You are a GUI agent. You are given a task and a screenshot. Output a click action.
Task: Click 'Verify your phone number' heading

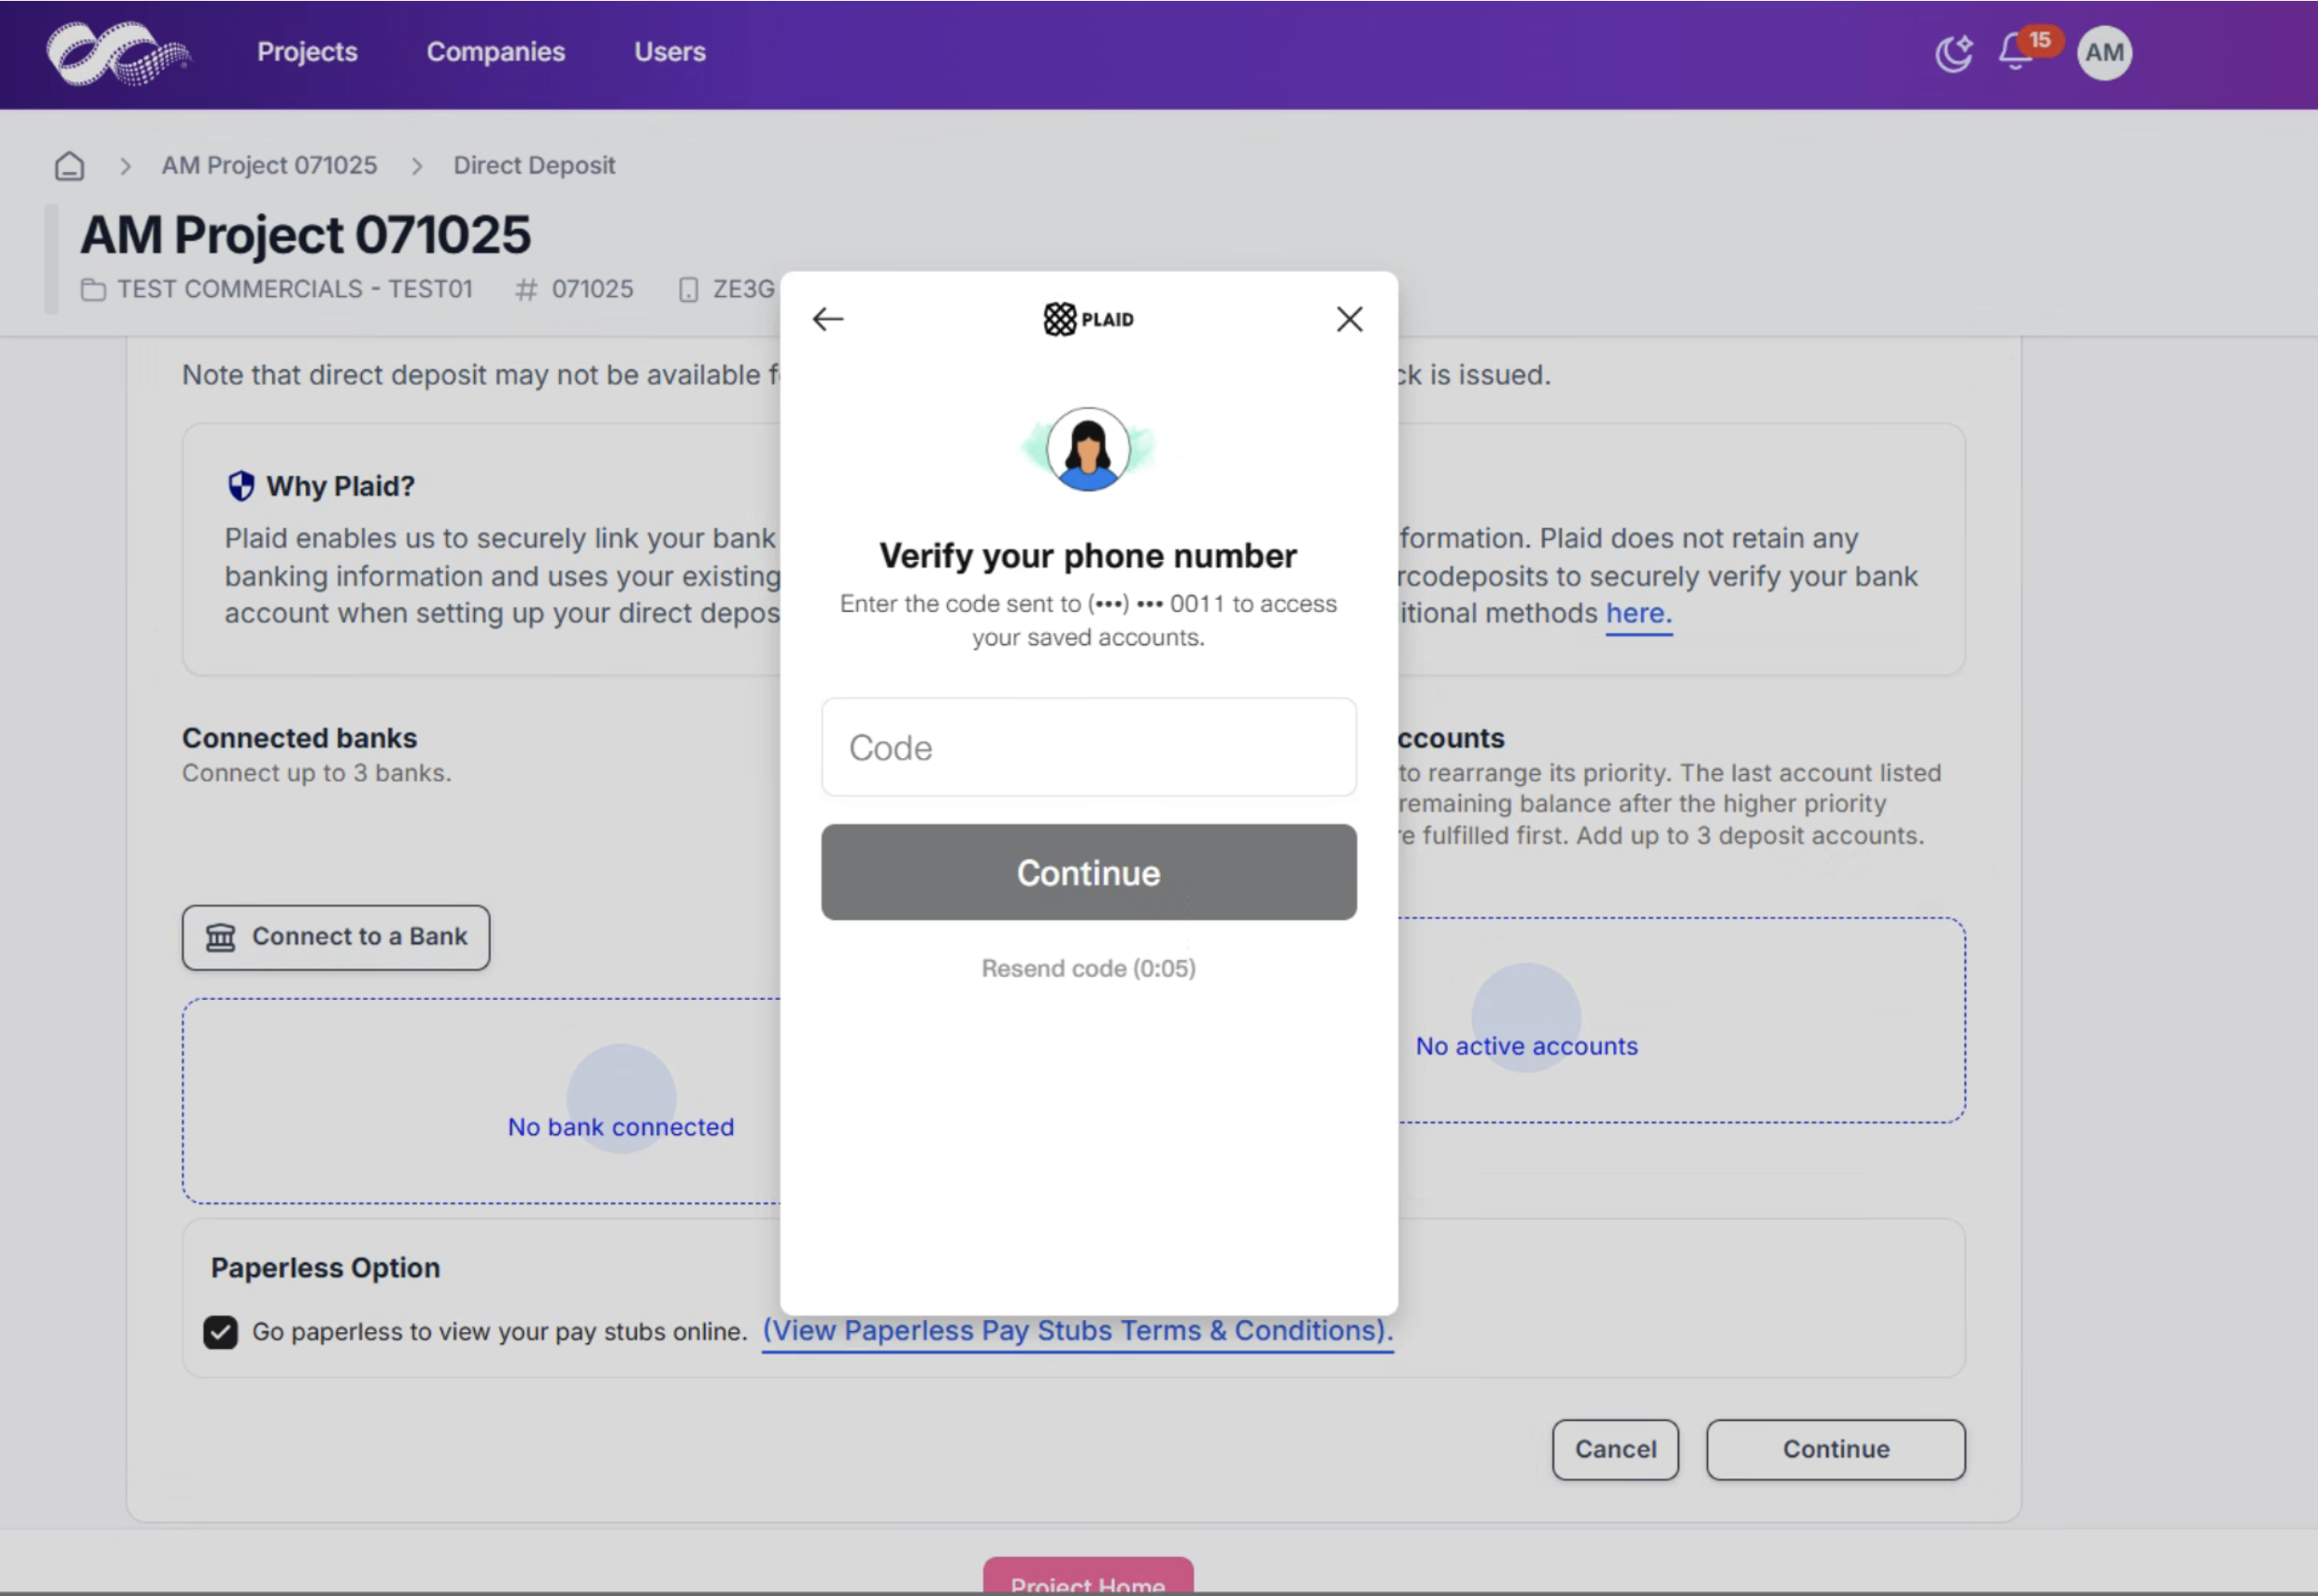(1088, 555)
